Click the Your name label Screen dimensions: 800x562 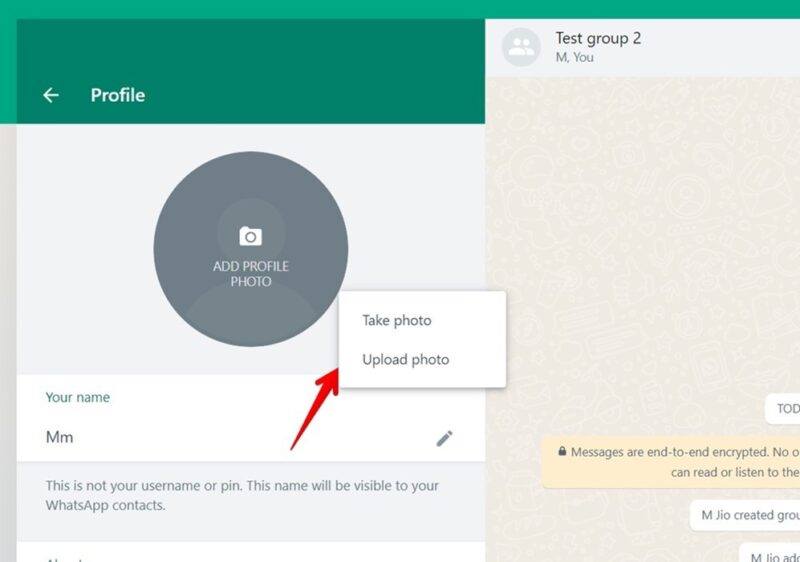pyautogui.click(x=78, y=397)
